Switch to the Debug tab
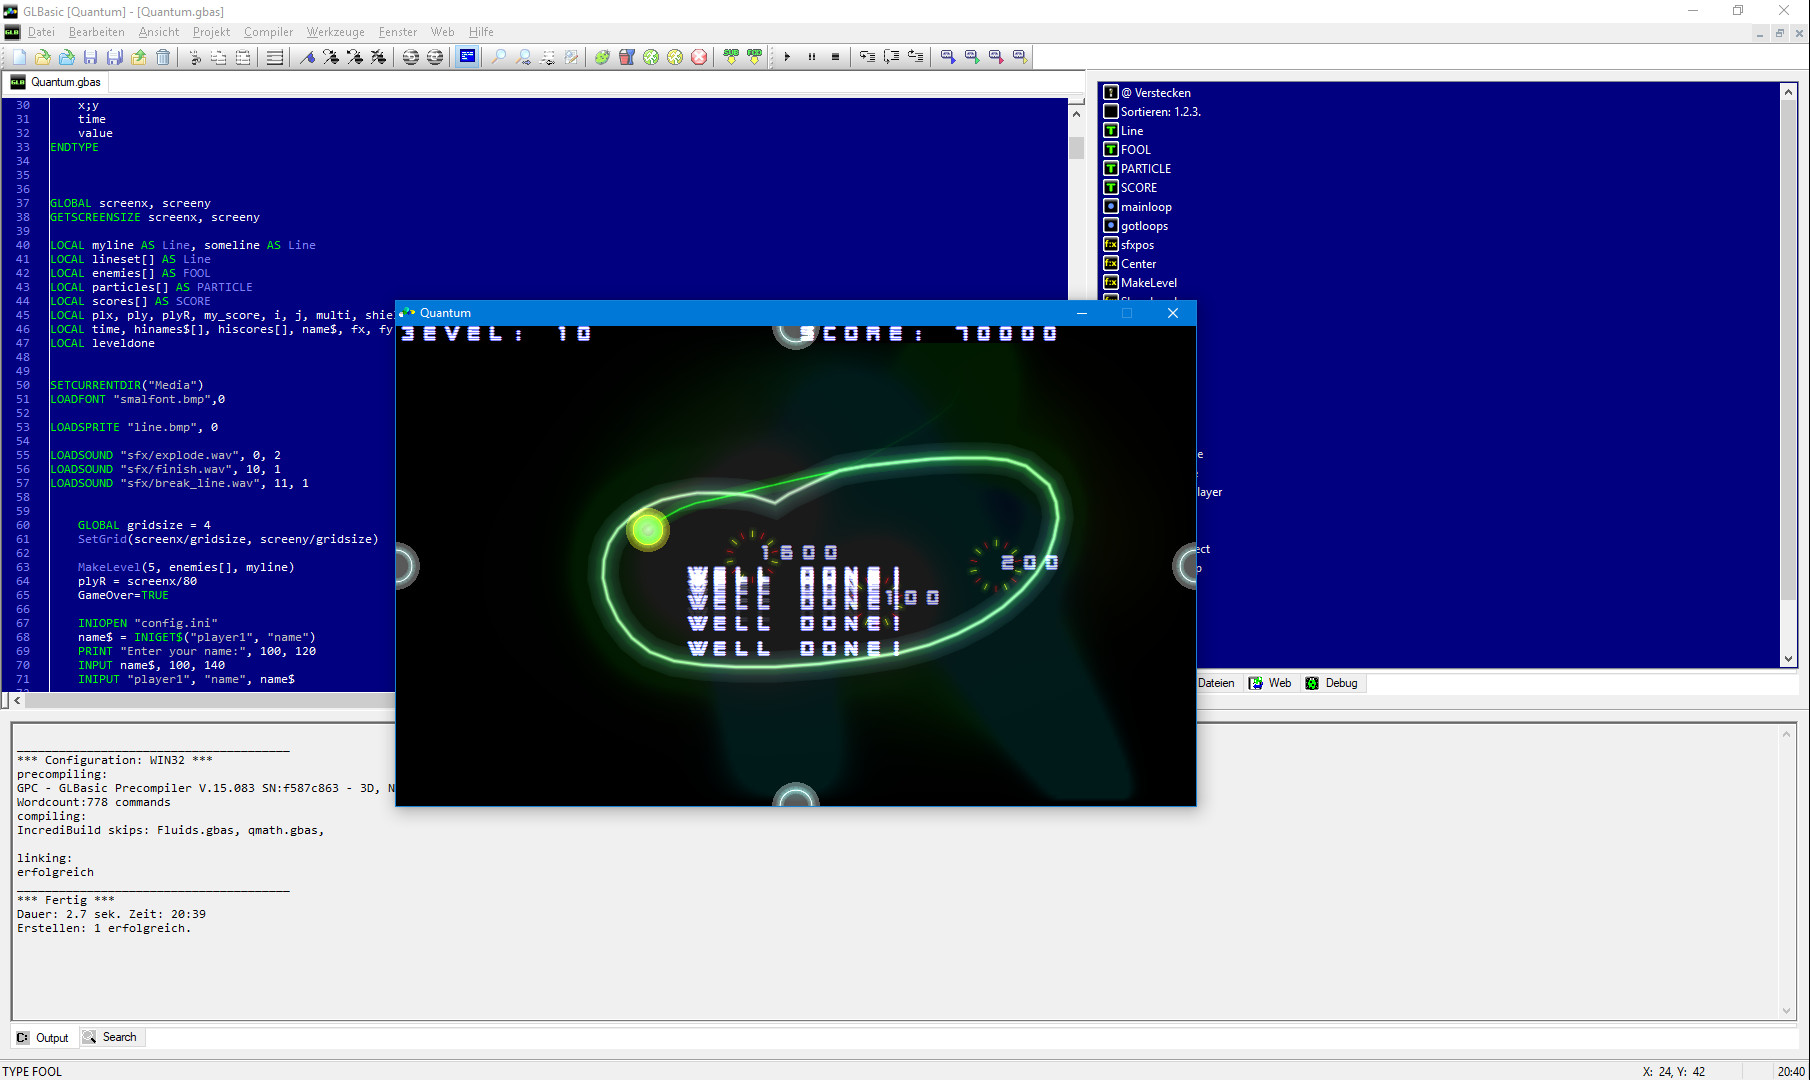The image size is (1810, 1080). (x=1332, y=683)
